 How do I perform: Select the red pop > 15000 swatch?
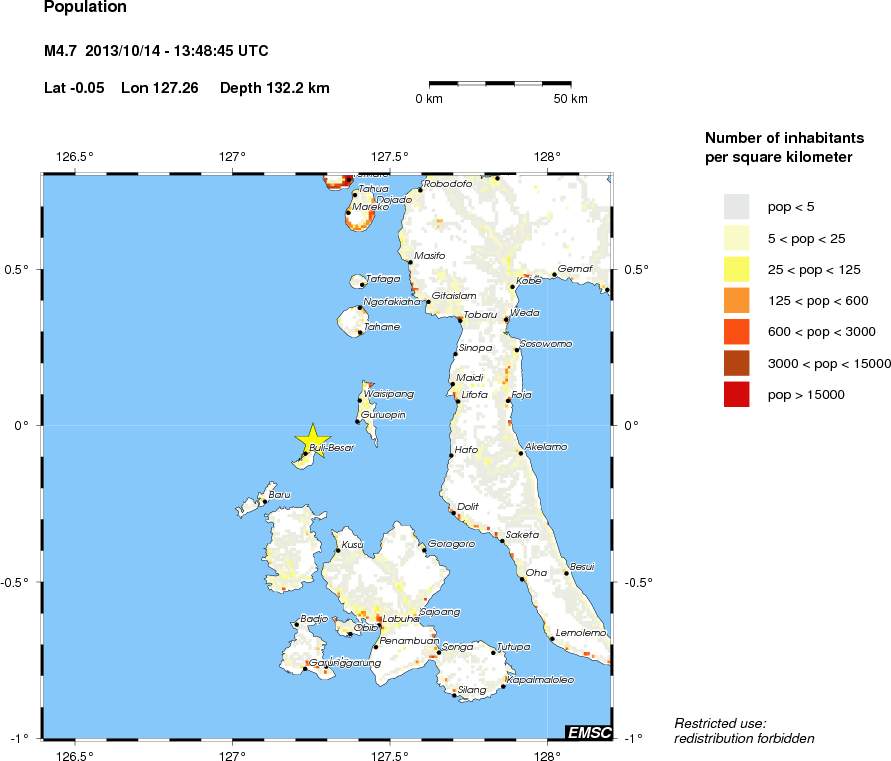[x=736, y=394]
